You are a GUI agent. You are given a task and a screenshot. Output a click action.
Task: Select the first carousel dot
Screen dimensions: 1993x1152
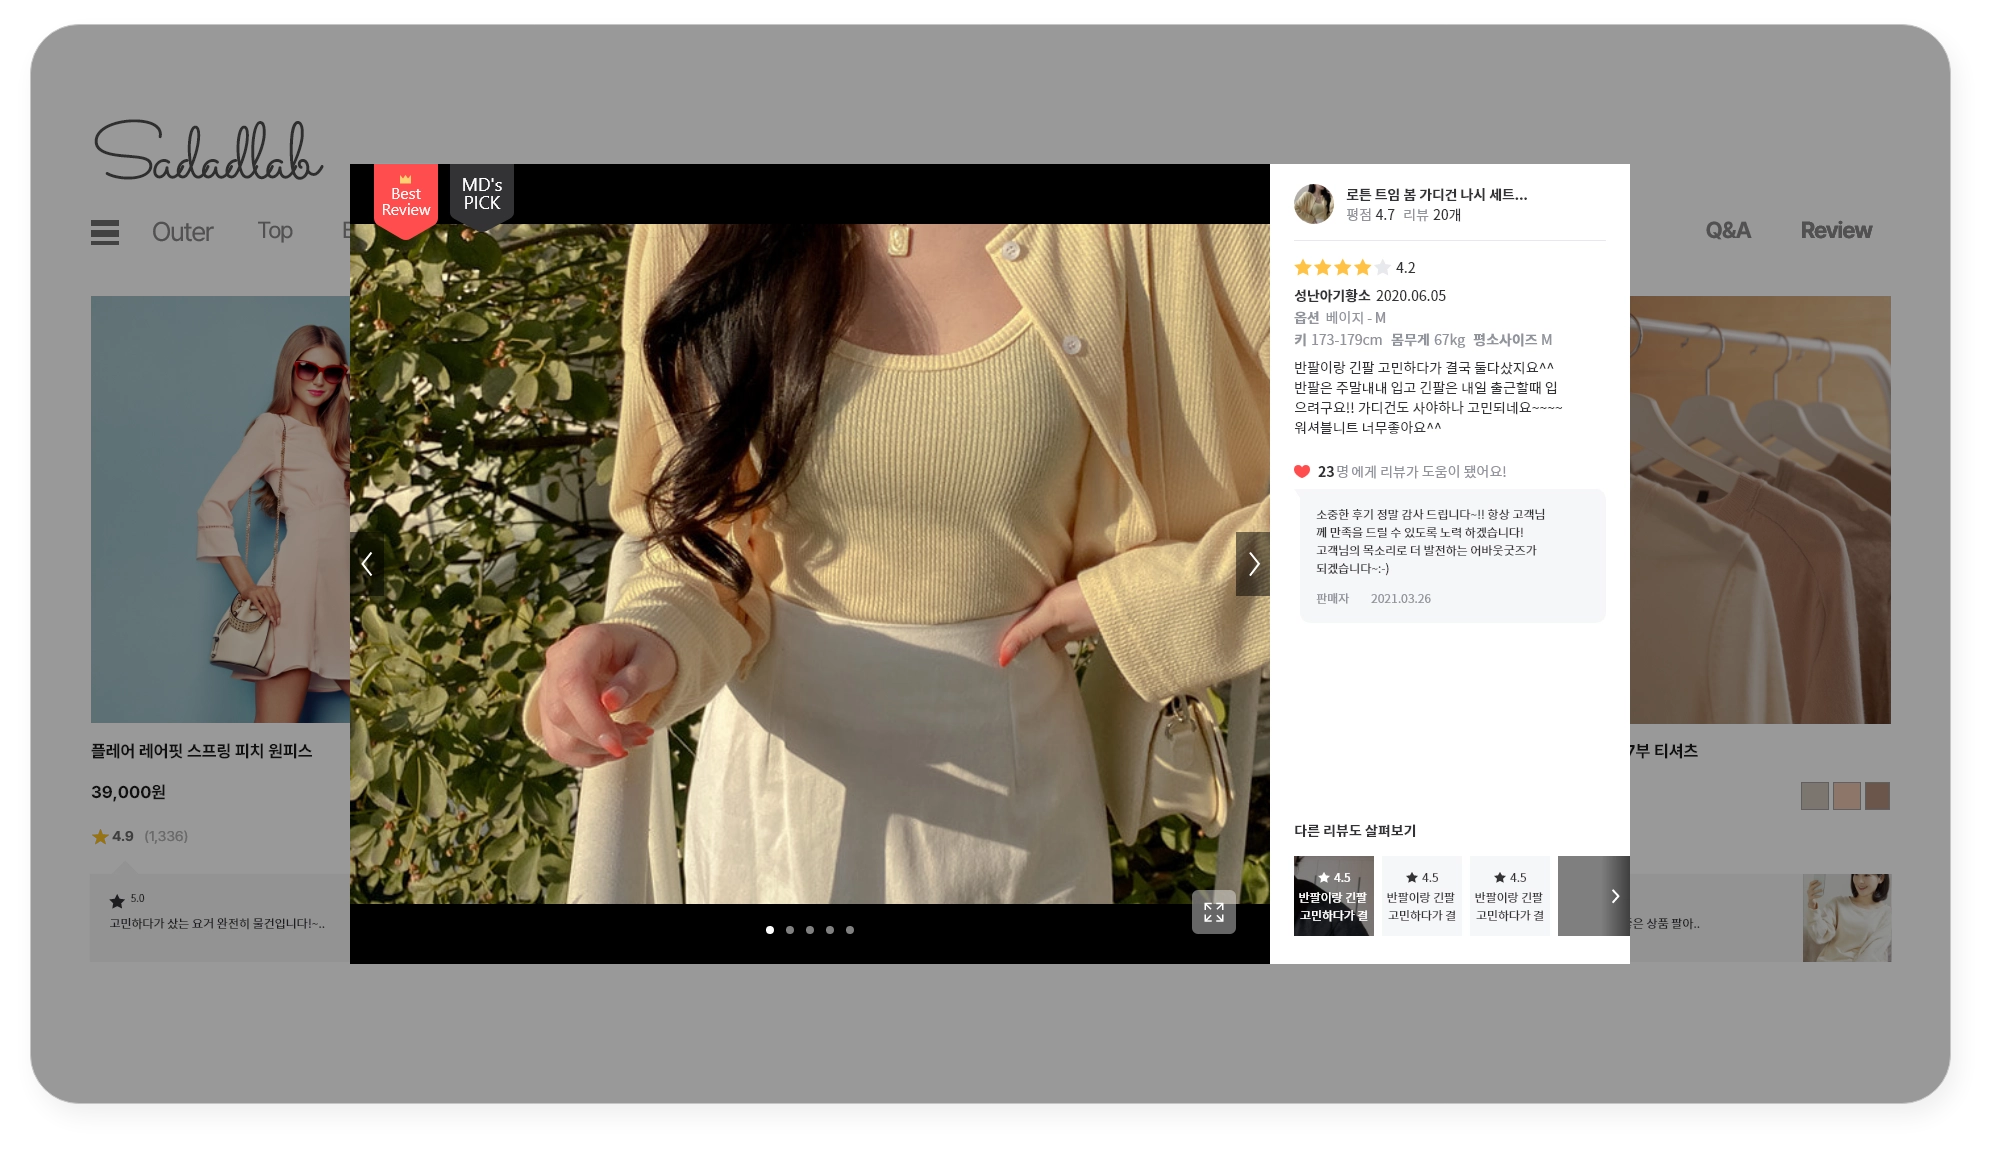click(x=770, y=930)
